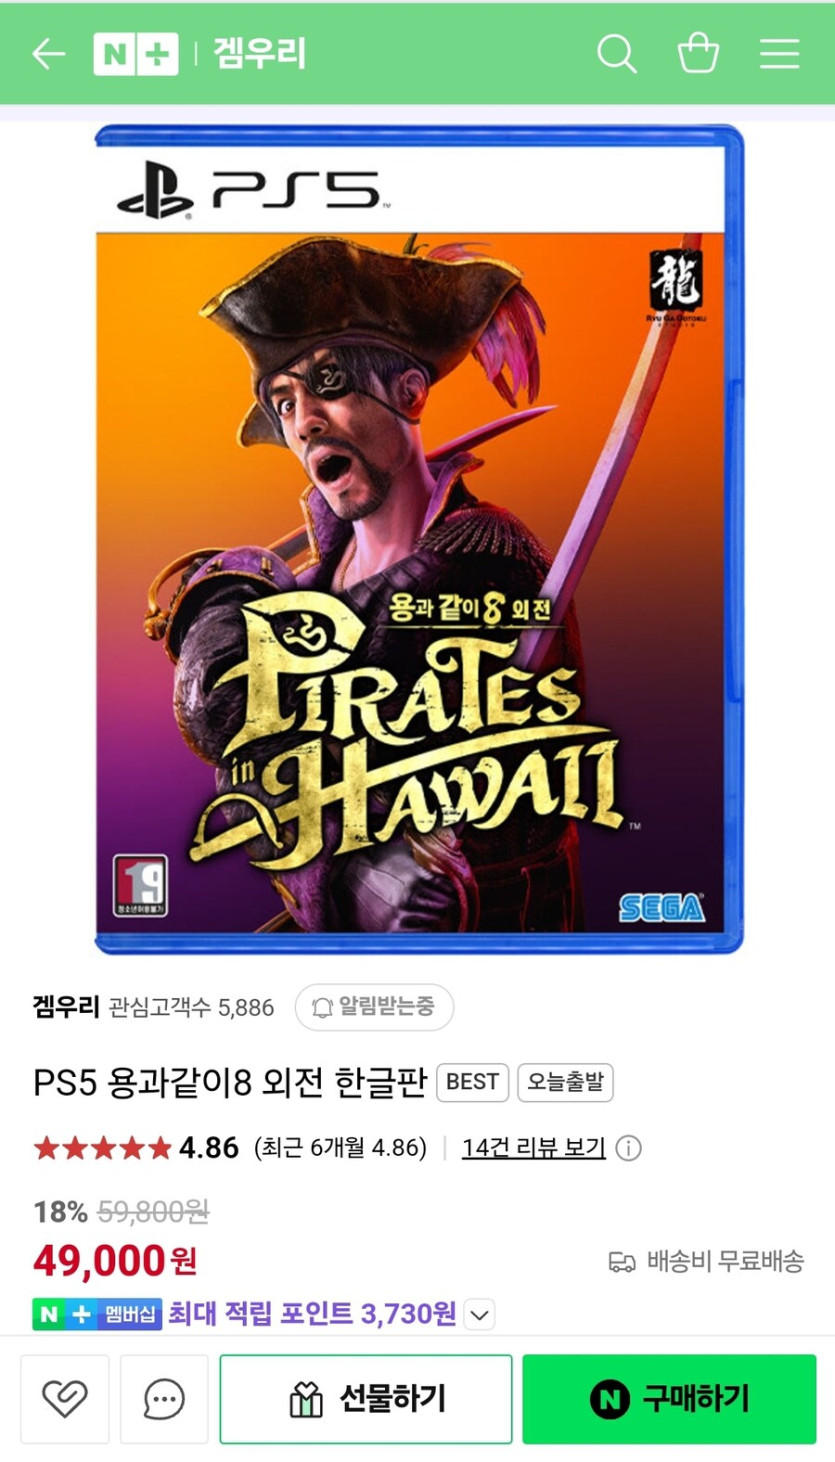Click the five-star rating
The height and width of the screenshot is (1462, 835).
102,1148
